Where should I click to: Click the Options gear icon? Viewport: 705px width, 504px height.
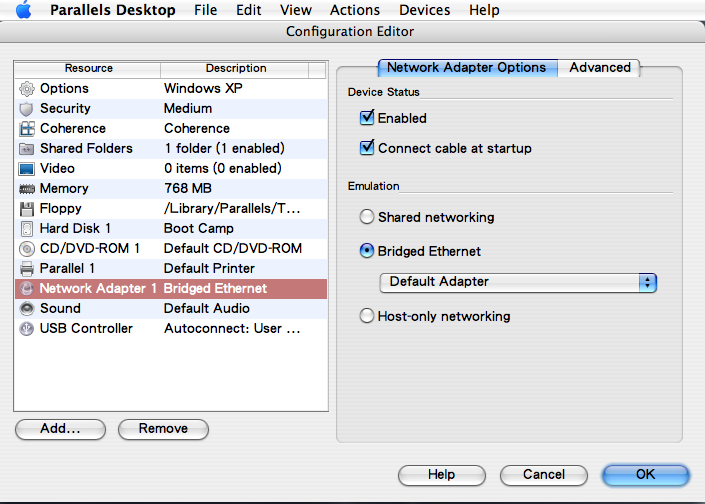27,89
